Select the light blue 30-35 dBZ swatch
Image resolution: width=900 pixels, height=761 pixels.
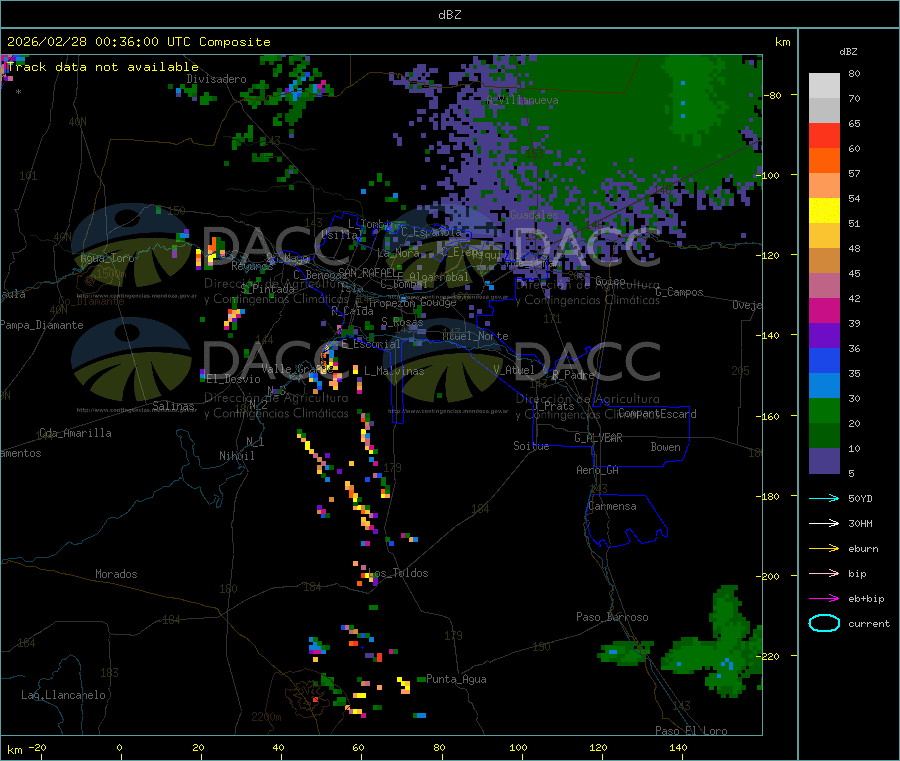pyautogui.click(x=824, y=386)
